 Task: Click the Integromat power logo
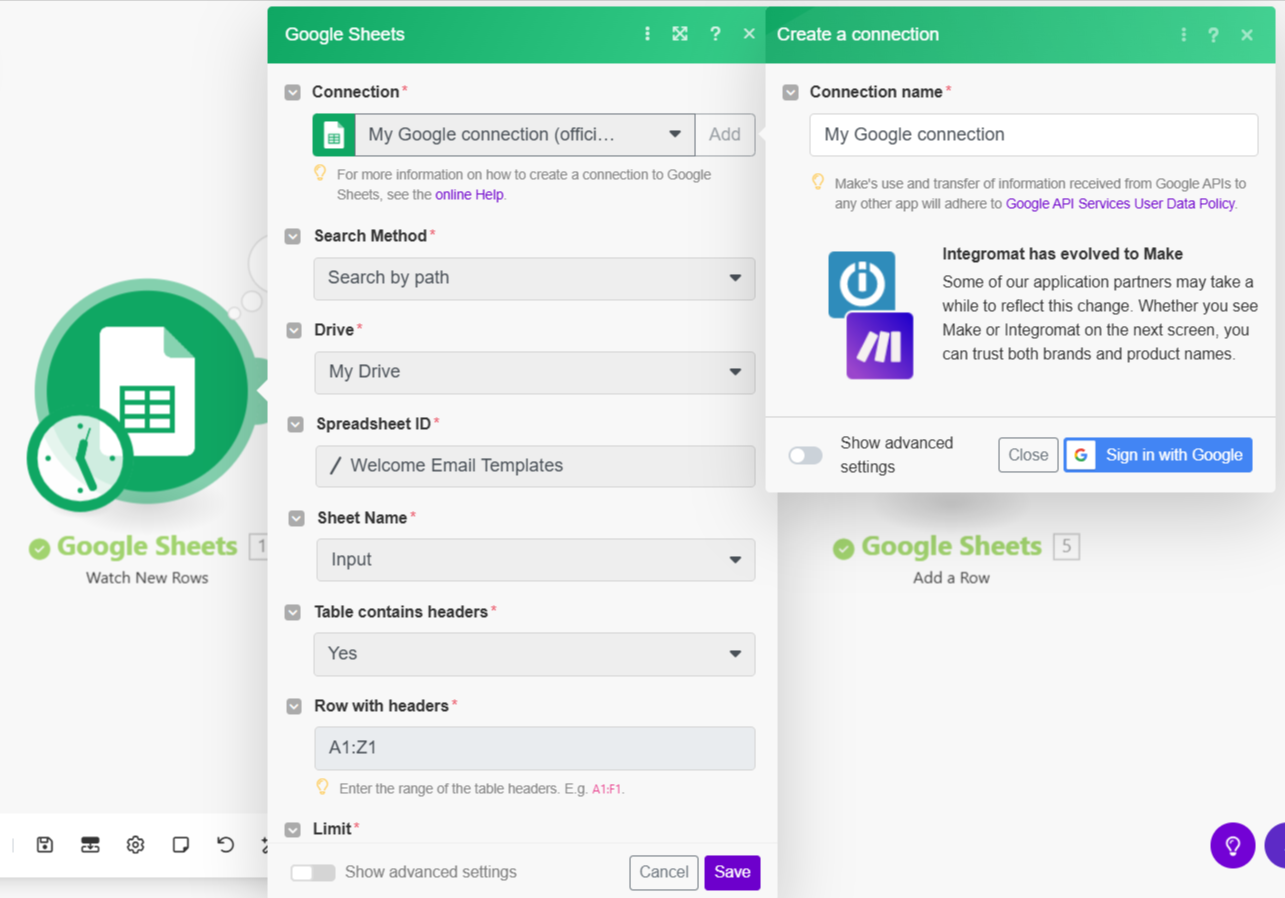tap(861, 284)
